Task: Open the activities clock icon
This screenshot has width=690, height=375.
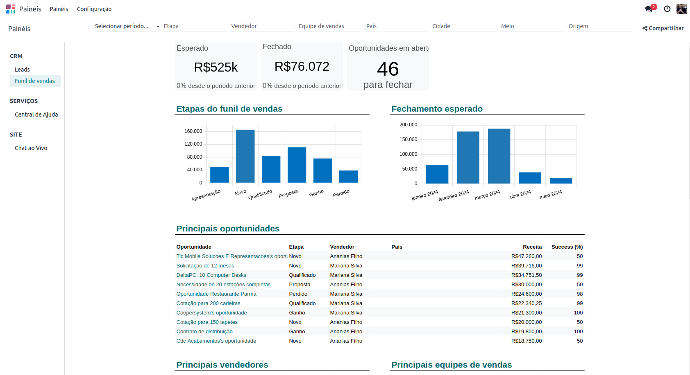Action: click(667, 9)
